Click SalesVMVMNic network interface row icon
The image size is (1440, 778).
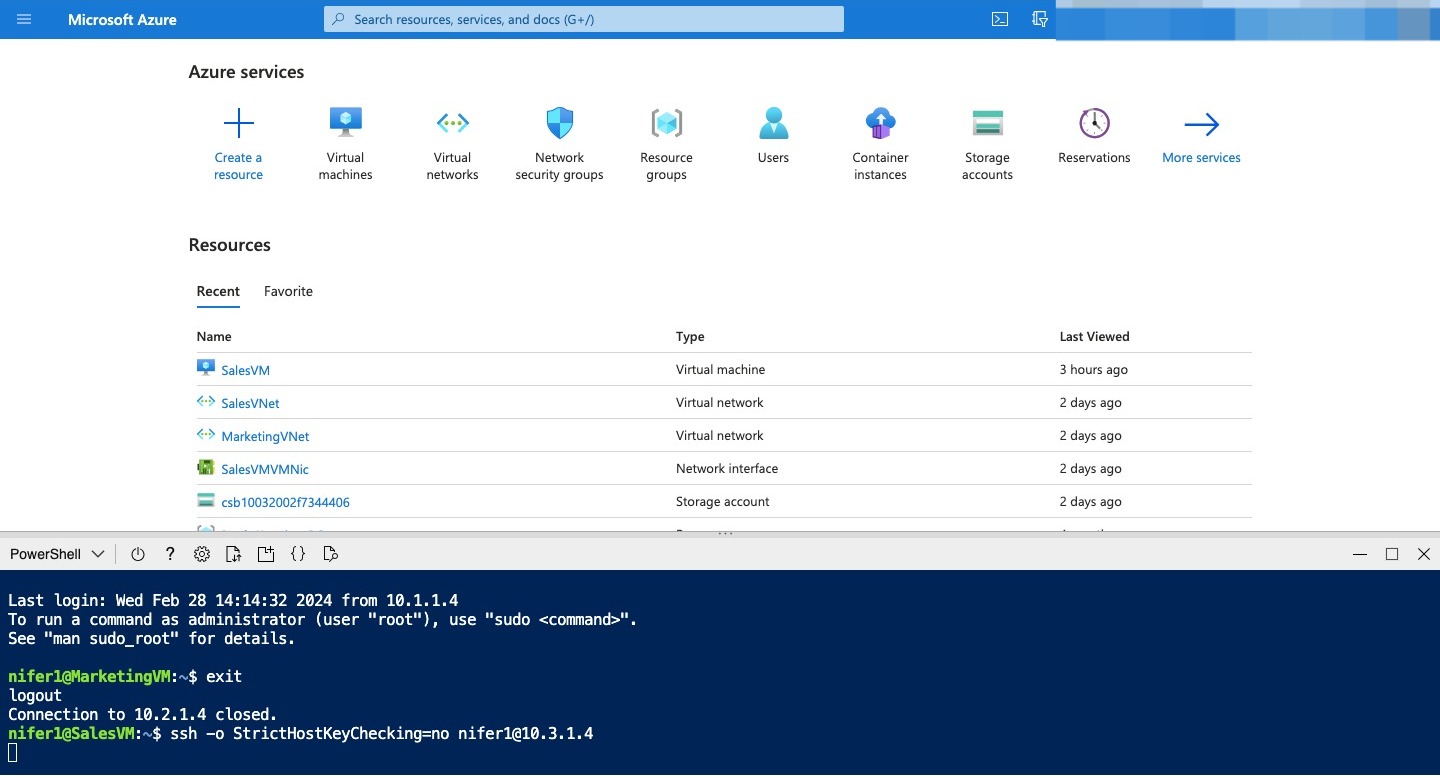click(206, 467)
